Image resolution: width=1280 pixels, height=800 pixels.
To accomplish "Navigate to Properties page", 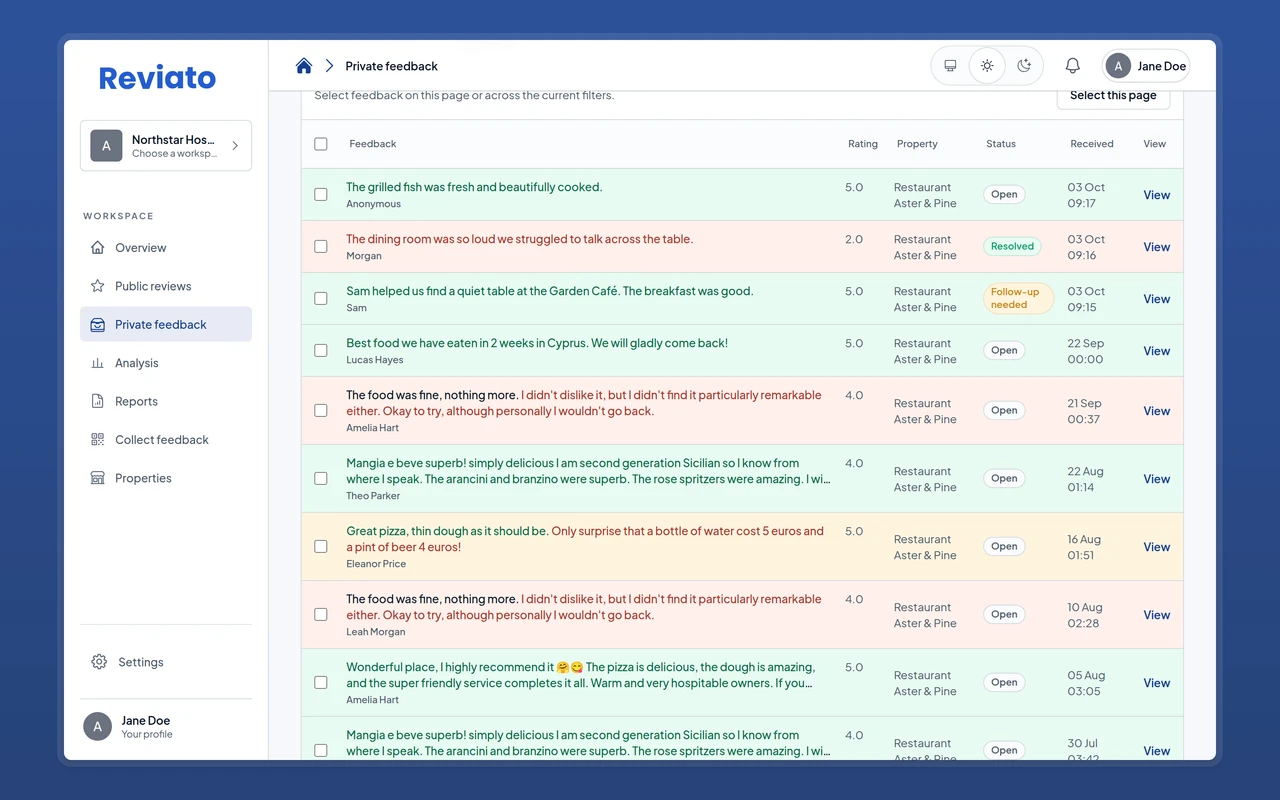I will pyautogui.click(x=166, y=478).
